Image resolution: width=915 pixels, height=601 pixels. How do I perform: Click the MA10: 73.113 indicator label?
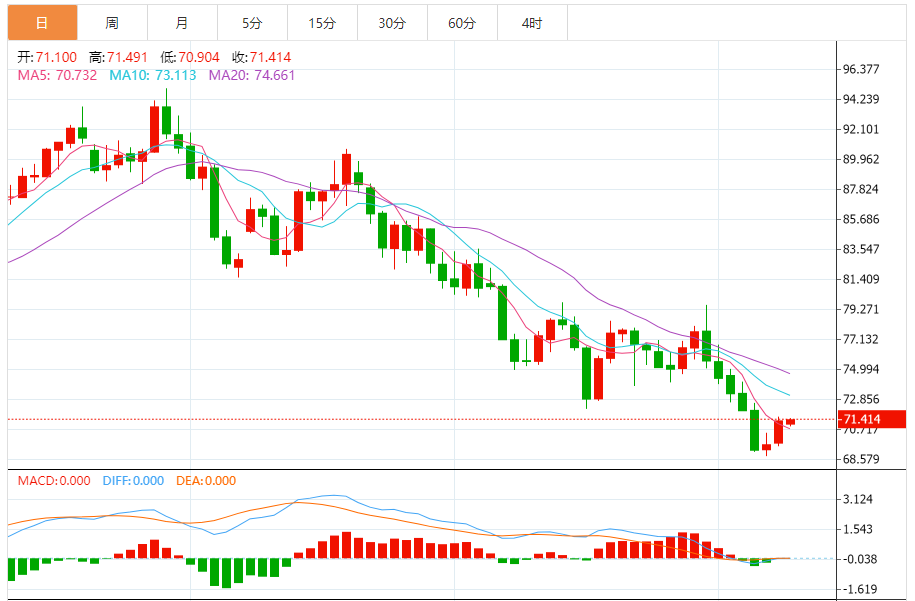[x=153, y=75]
